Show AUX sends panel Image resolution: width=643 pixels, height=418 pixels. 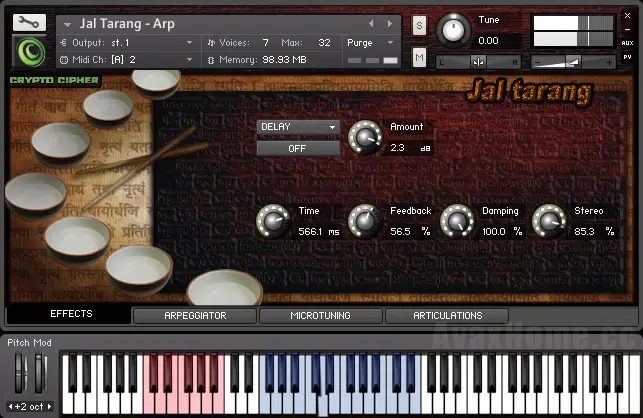coord(627,43)
